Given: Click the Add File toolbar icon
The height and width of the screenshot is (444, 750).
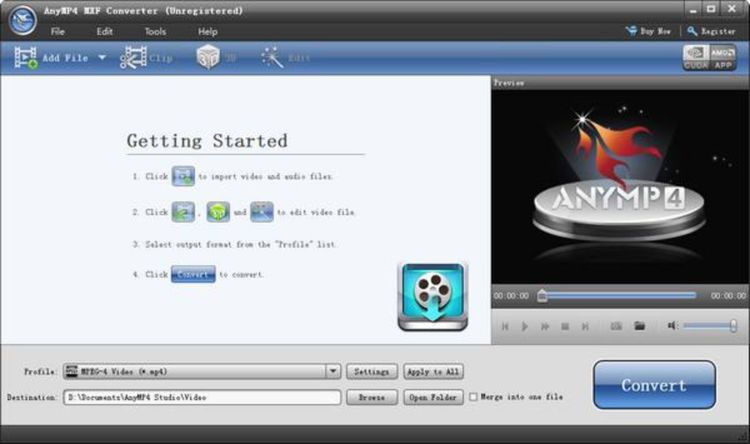Looking at the screenshot, I should pos(26,57).
